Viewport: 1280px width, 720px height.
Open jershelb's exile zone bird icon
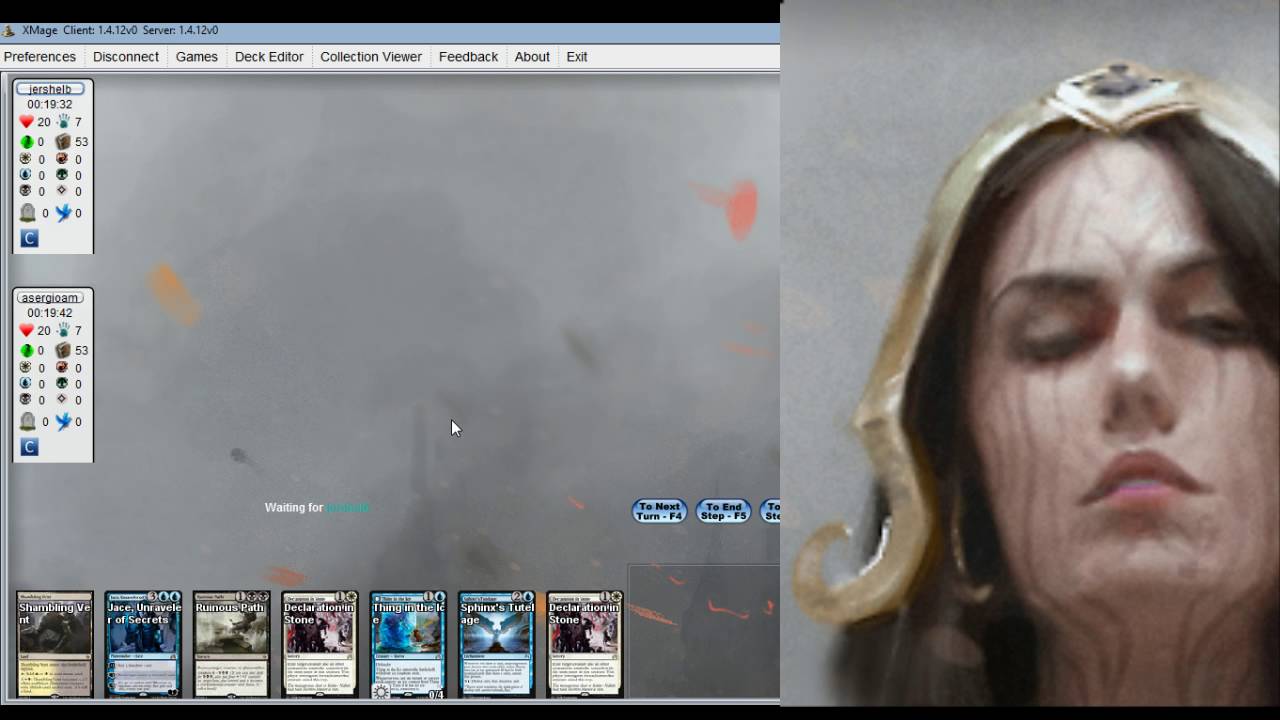pos(63,213)
